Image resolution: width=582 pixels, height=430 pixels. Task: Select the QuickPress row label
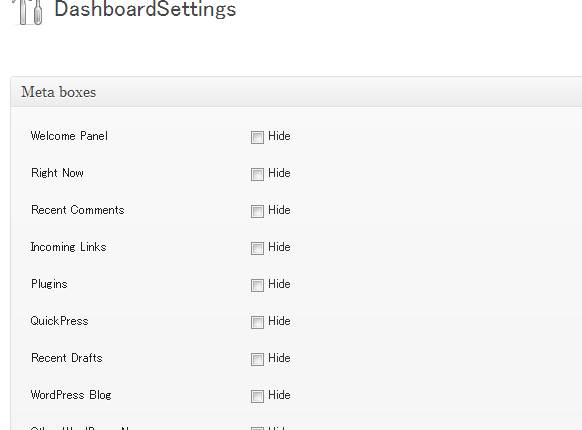[x=59, y=321]
